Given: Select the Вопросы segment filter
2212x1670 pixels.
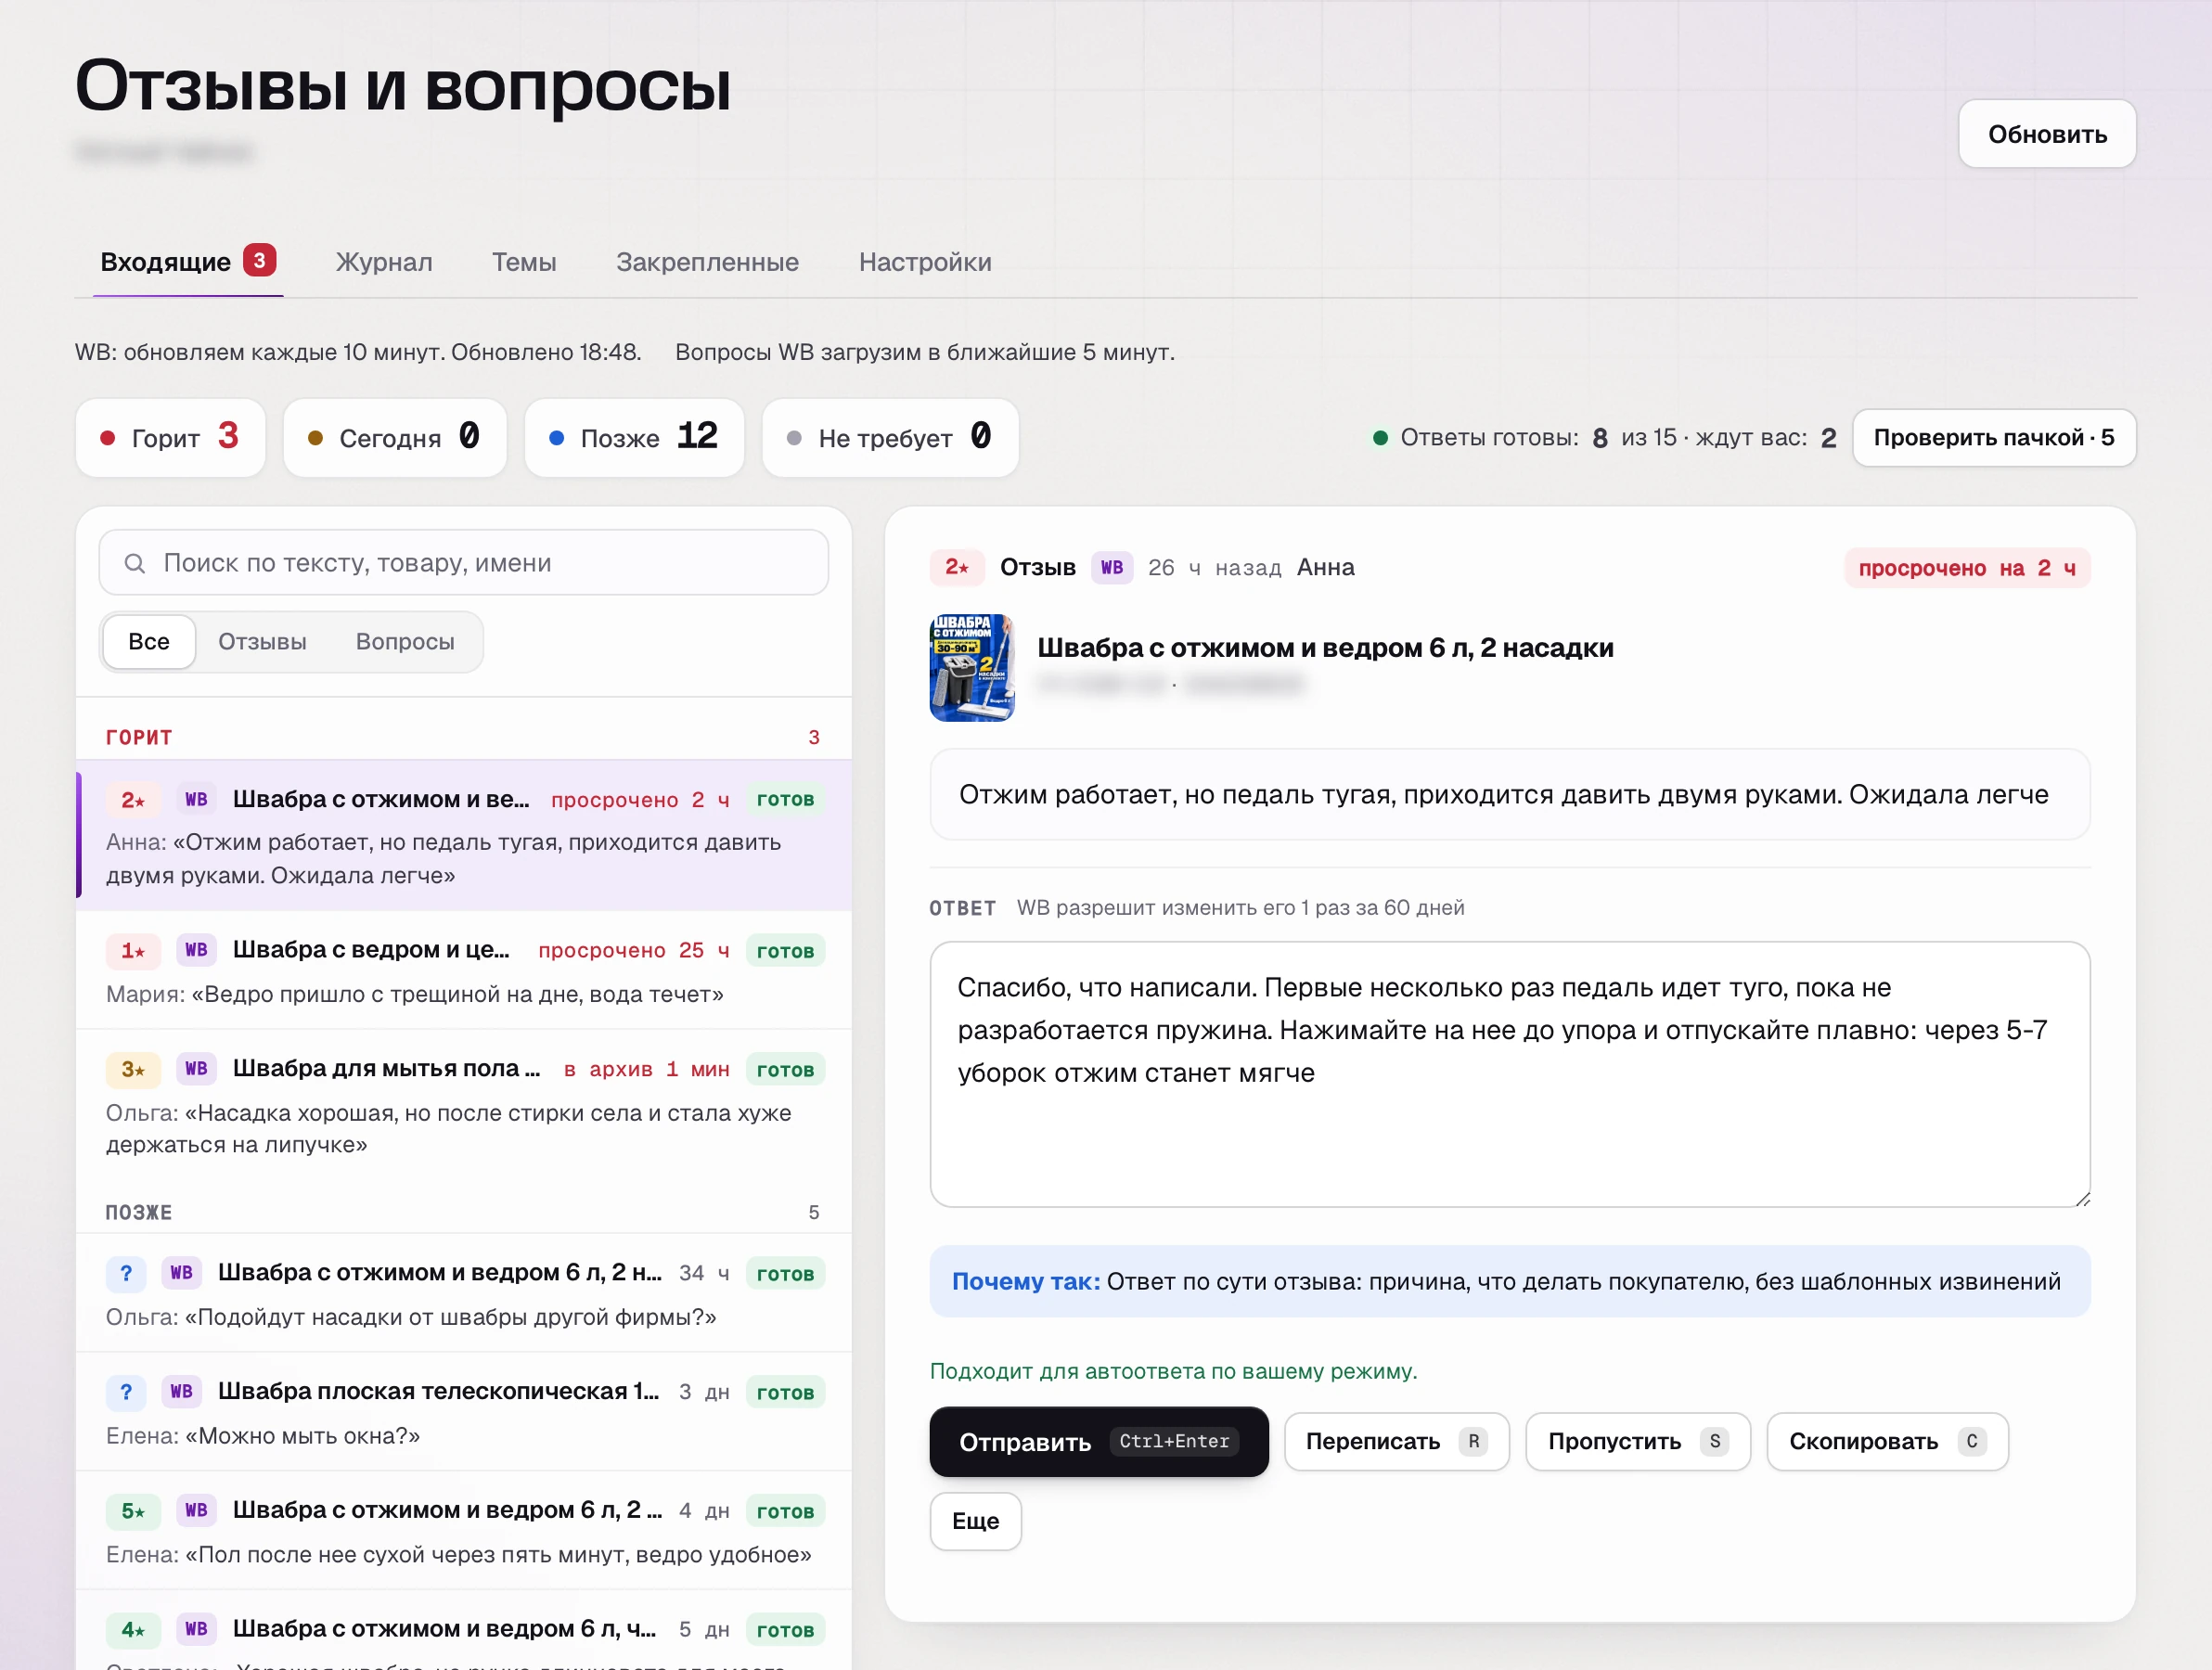Looking at the screenshot, I should tap(405, 641).
